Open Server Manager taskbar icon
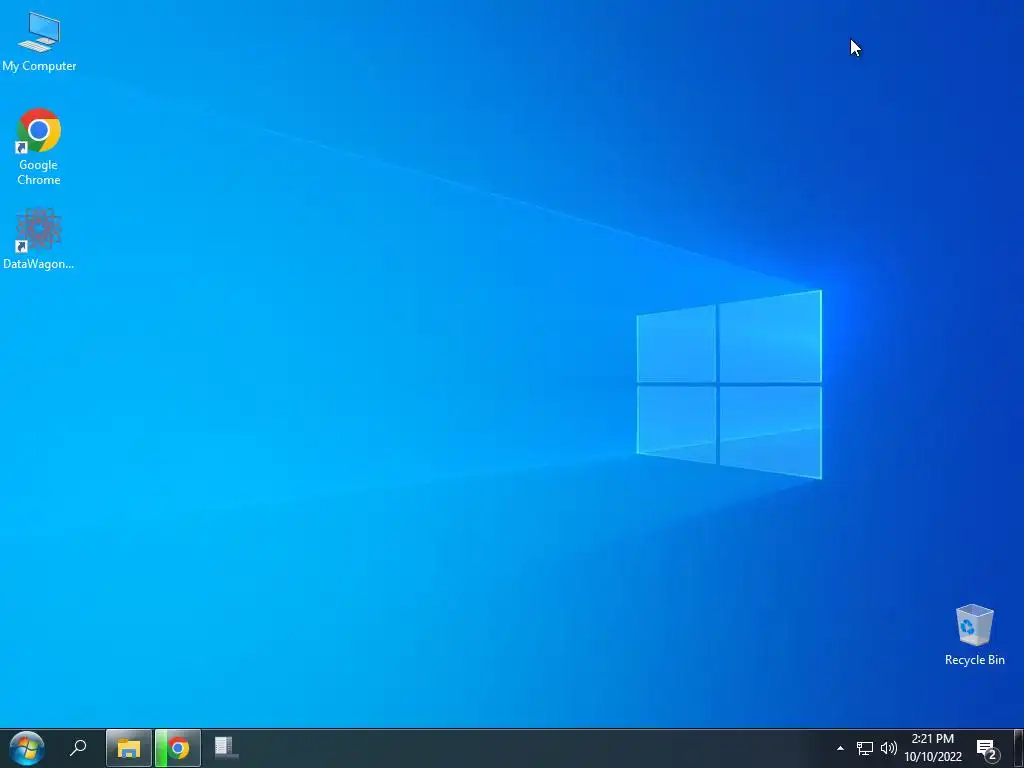The image size is (1024, 768). [x=226, y=748]
